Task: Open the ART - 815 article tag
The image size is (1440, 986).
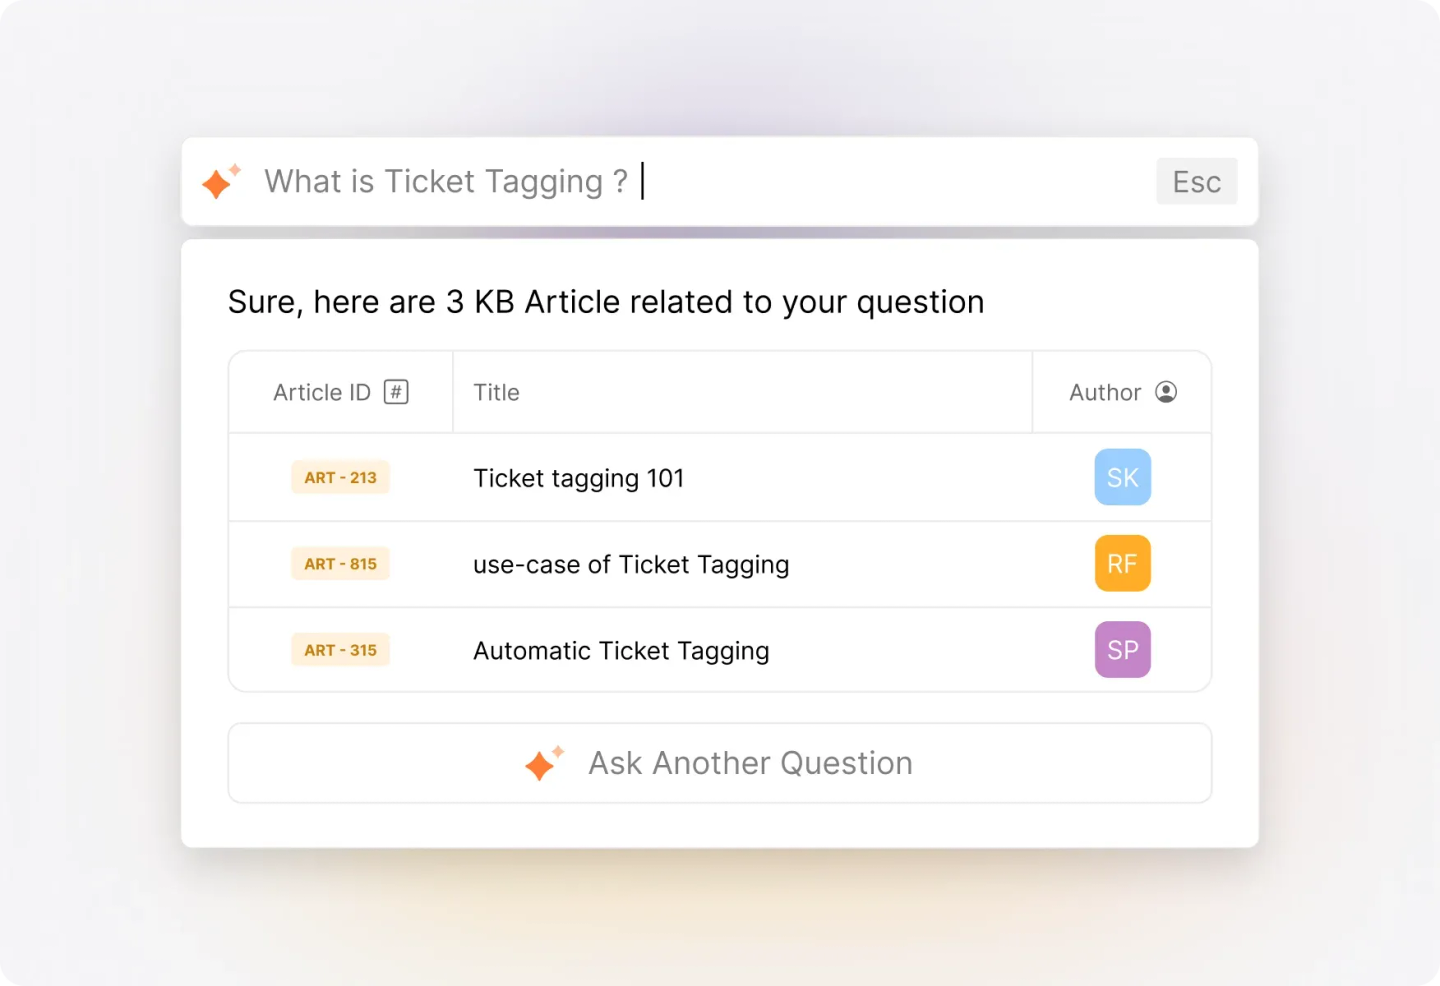Action: tap(340, 564)
